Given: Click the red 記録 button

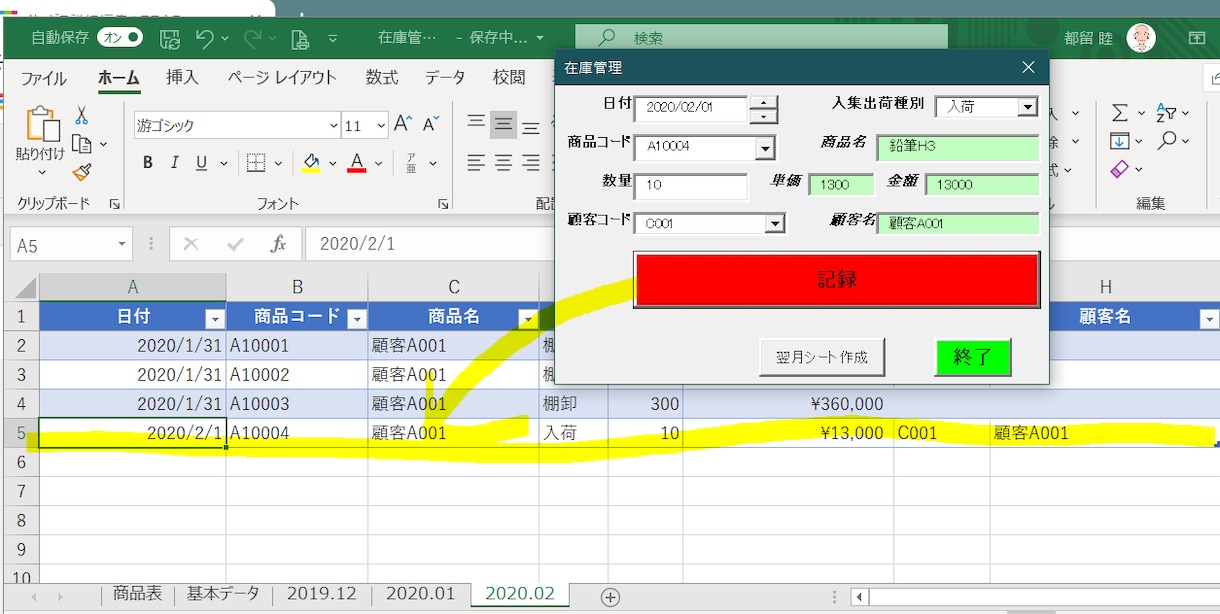Looking at the screenshot, I should pos(837,279).
